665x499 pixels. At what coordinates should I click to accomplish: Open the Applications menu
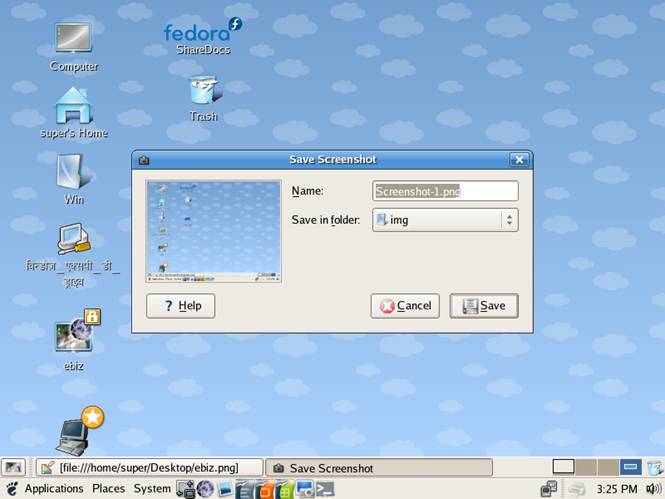(53, 489)
